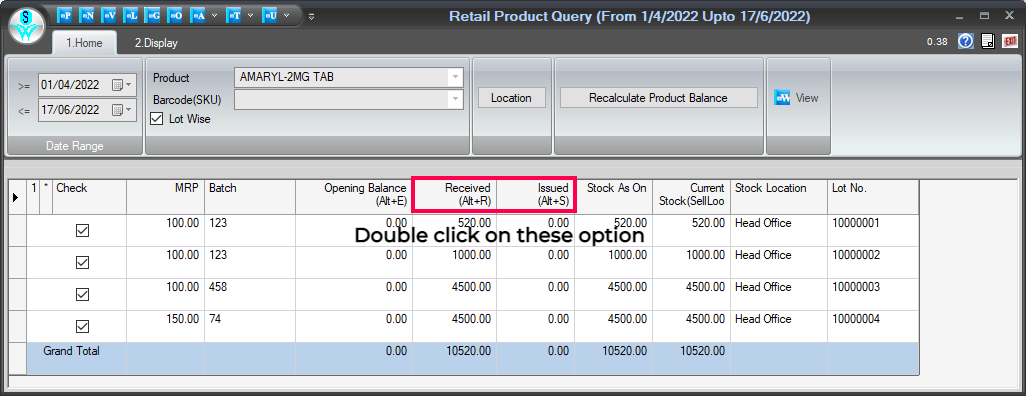Screen dimensions: 1026x396
Task: Click the Stock As On cell 1000.00
Action: [614, 262]
